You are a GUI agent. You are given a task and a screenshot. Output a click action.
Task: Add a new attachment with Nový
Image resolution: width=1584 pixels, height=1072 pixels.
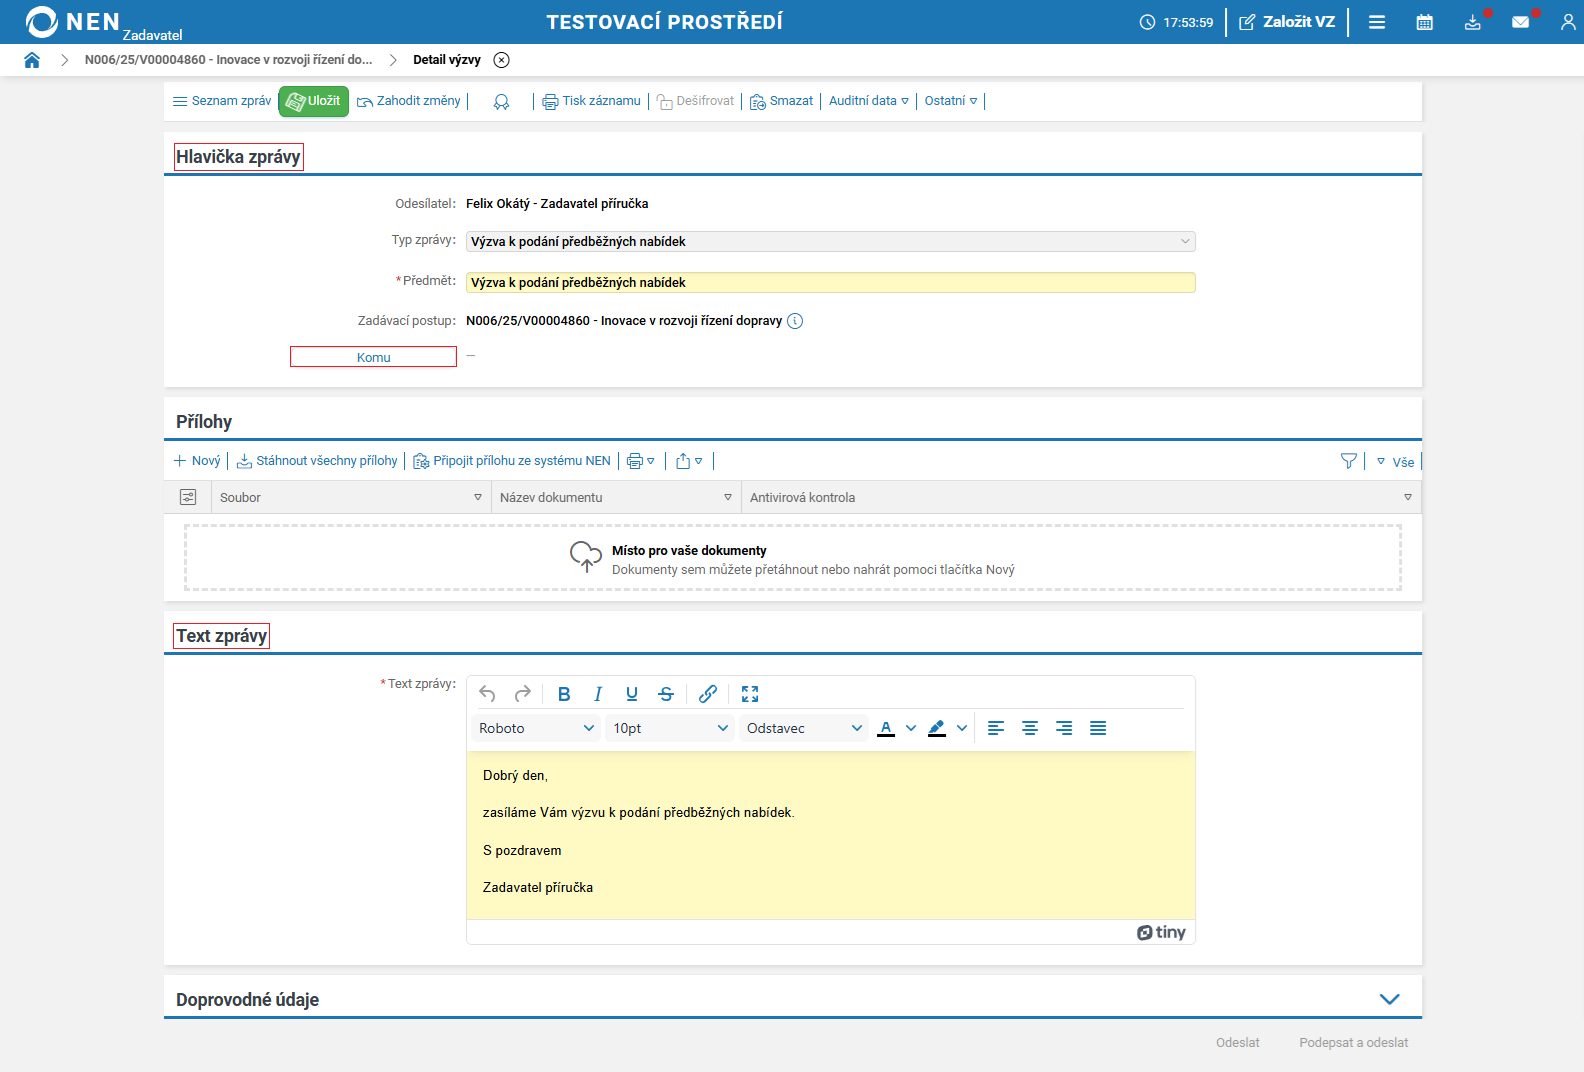[197, 461]
